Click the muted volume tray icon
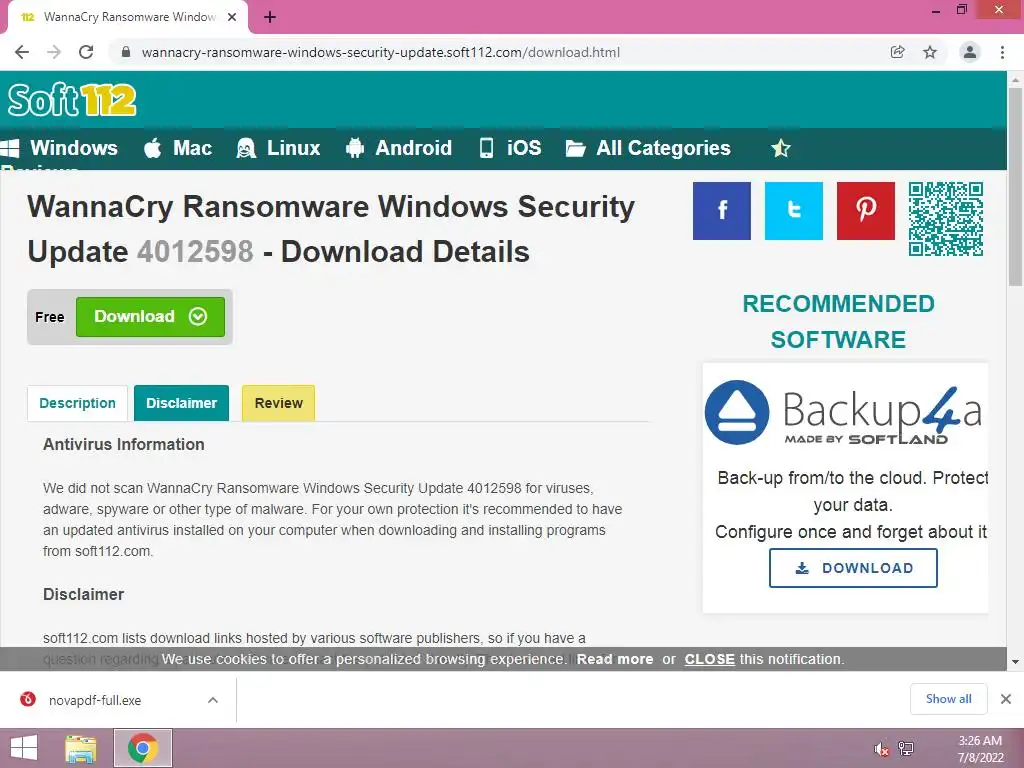This screenshot has height=768, width=1024. click(881, 749)
